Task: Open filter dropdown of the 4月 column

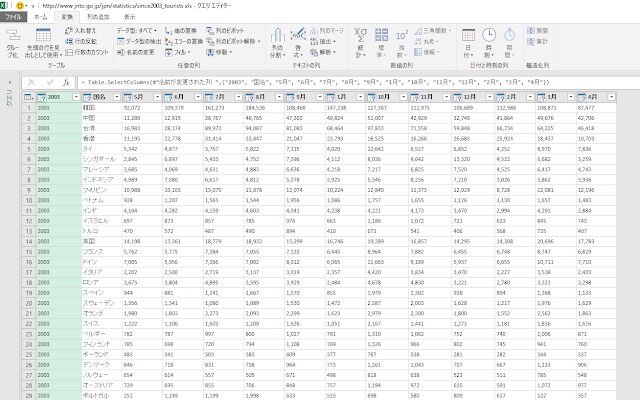Action: [611, 97]
